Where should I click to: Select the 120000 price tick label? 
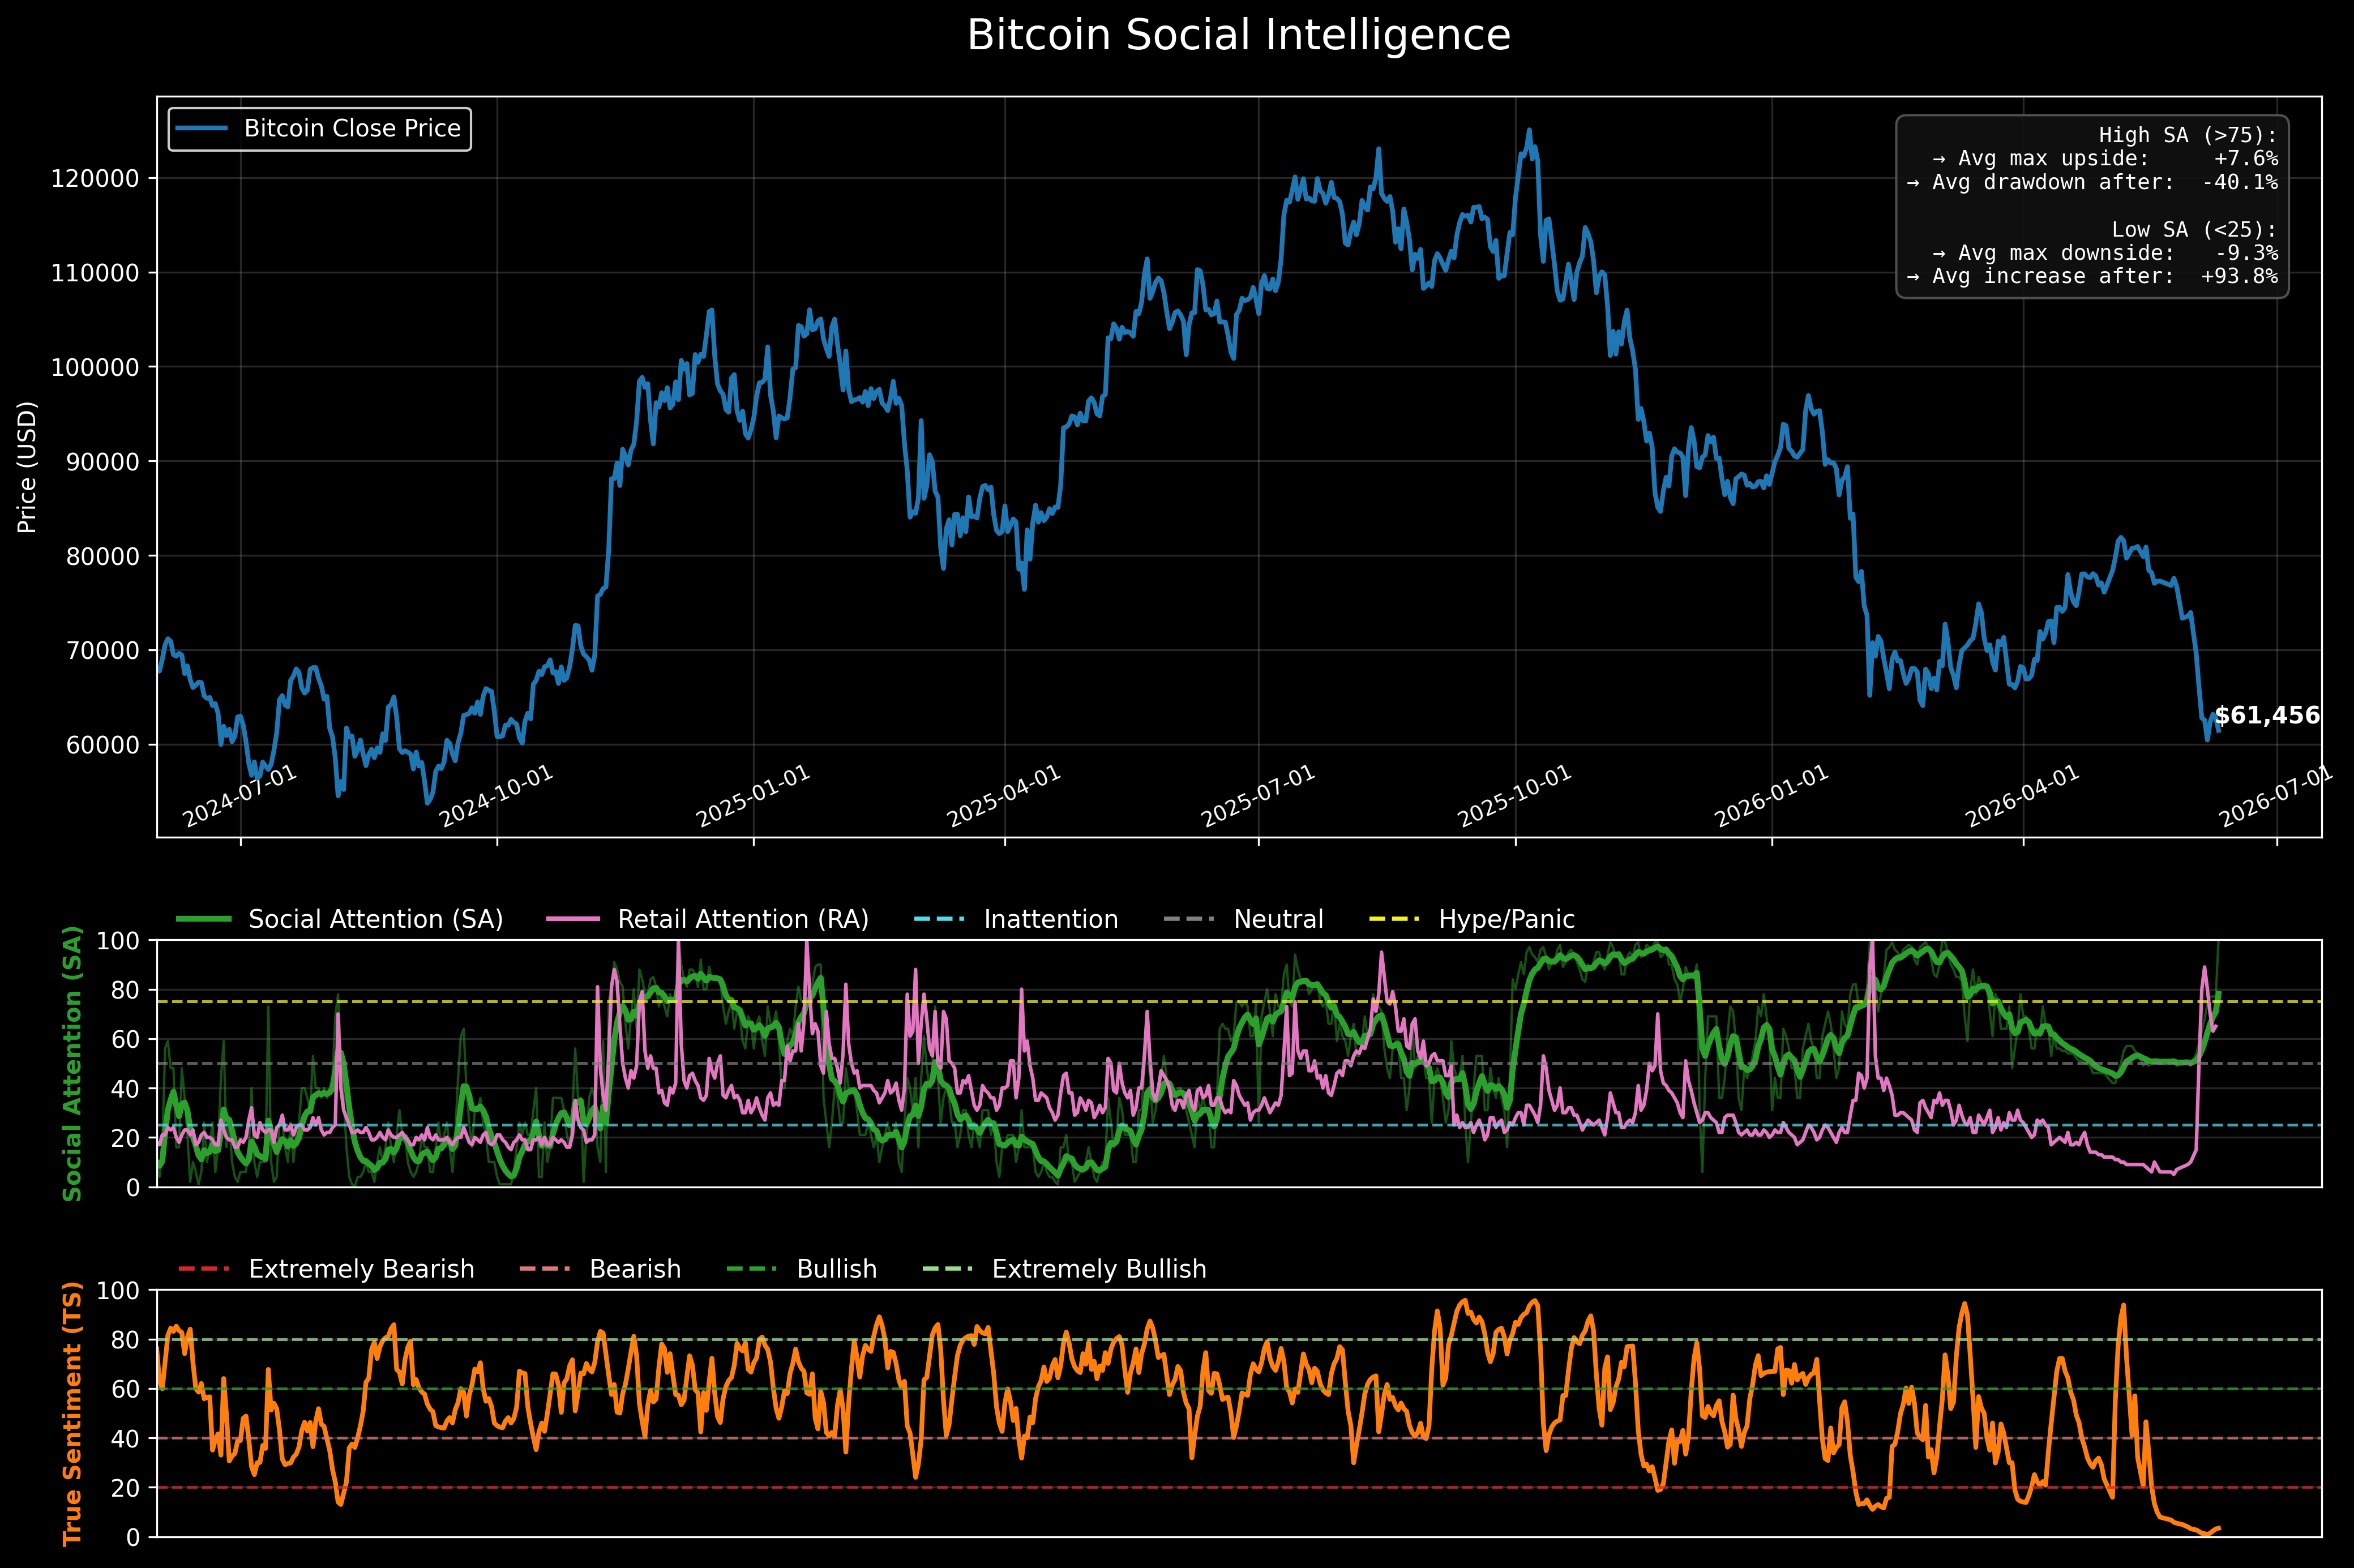click(95, 179)
